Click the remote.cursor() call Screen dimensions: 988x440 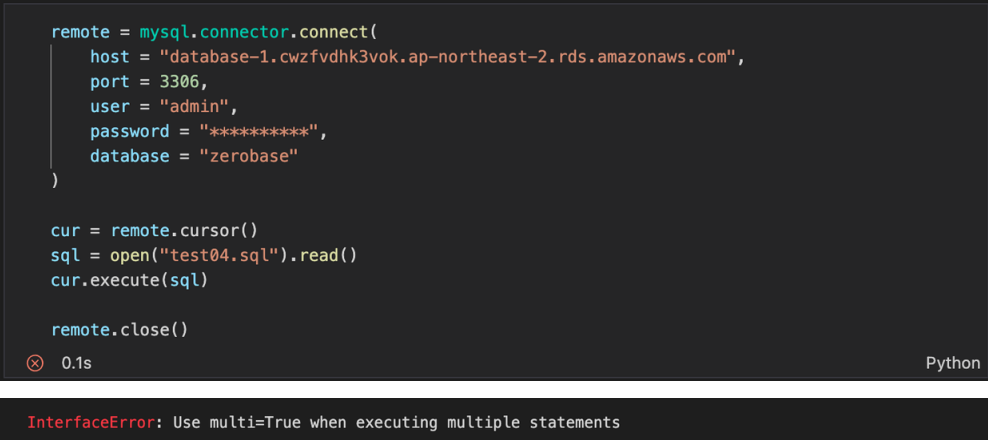click(x=184, y=230)
